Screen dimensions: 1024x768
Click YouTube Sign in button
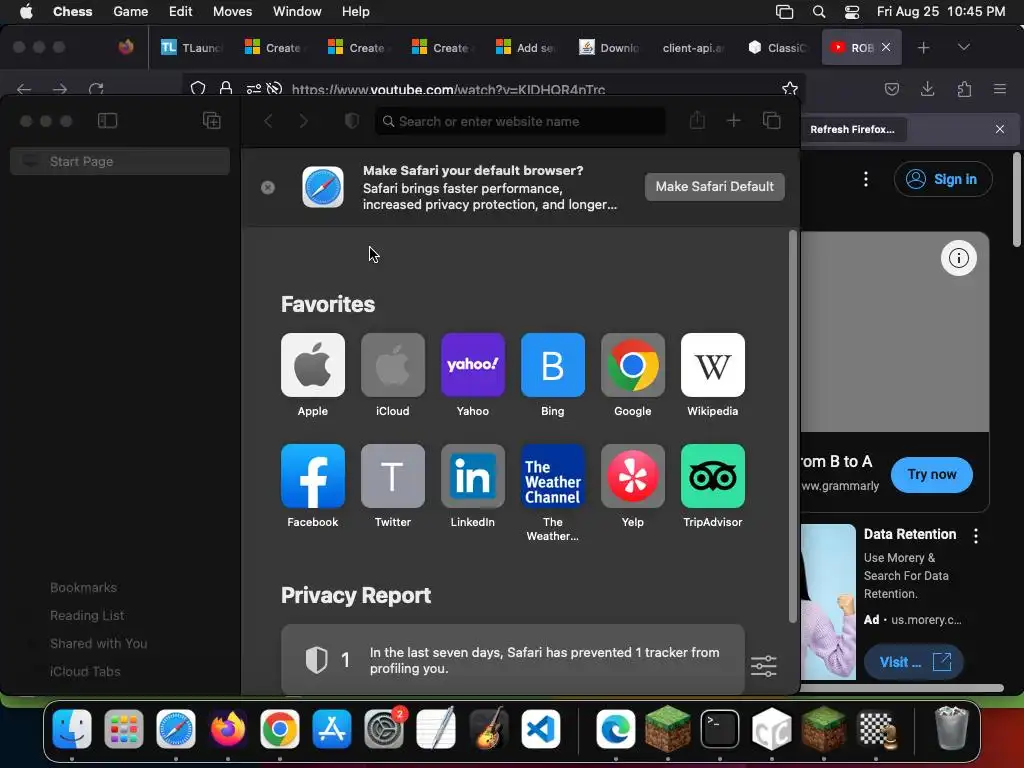(x=943, y=179)
